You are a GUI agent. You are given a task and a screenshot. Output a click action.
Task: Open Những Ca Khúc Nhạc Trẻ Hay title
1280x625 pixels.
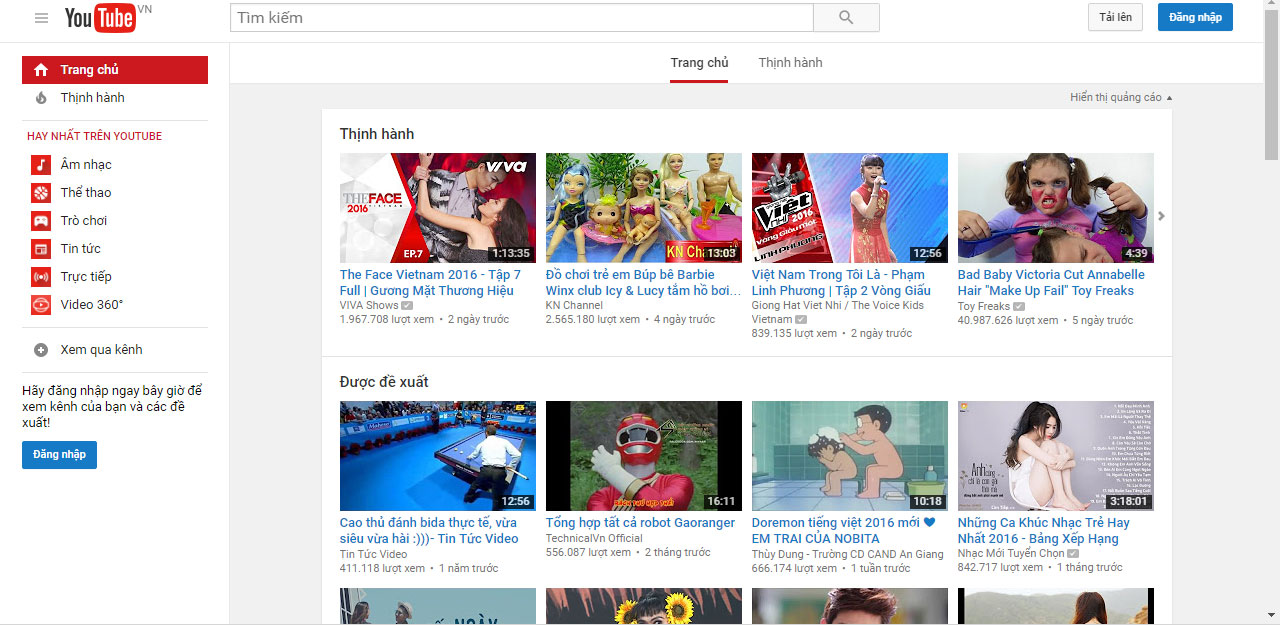coord(1044,531)
